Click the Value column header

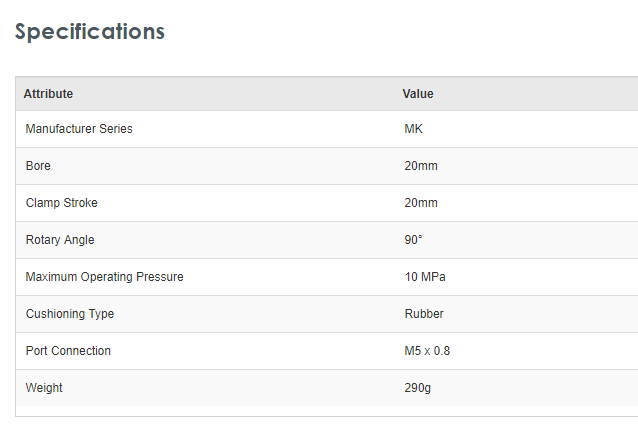pos(418,94)
